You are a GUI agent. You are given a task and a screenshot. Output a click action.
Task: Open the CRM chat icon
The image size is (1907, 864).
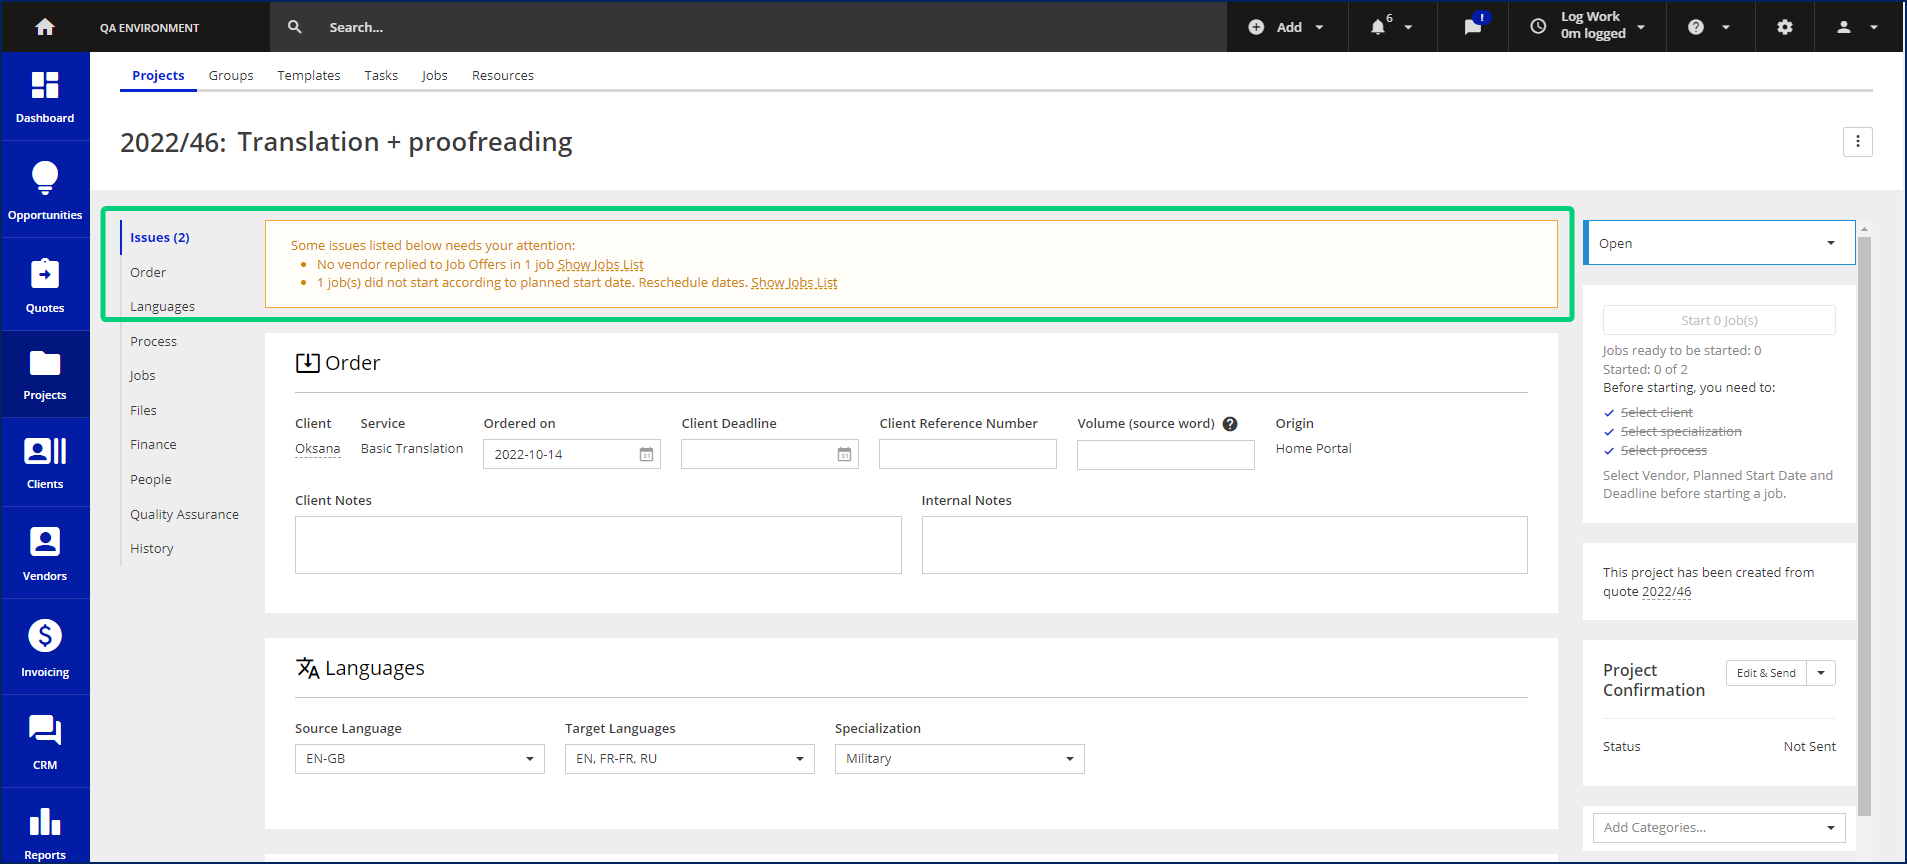[45, 730]
